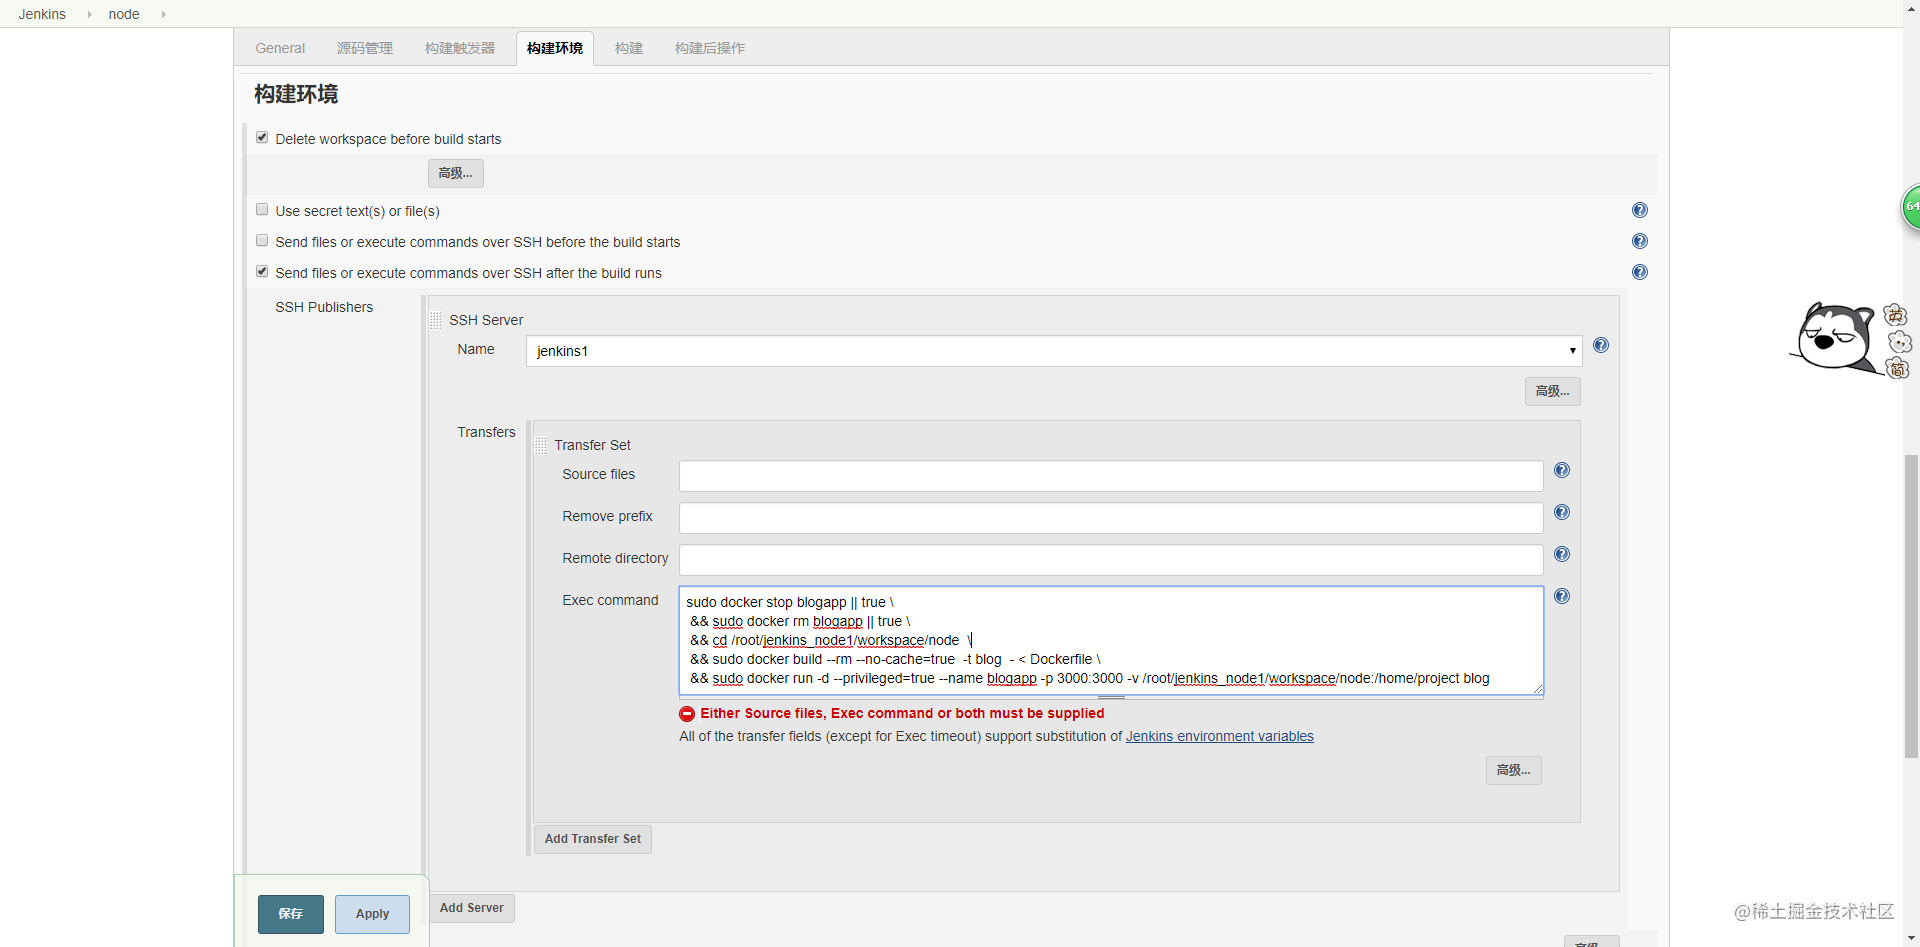Open help for Use secret text(s) option
The width and height of the screenshot is (1920, 947).
click(1640, 210)
